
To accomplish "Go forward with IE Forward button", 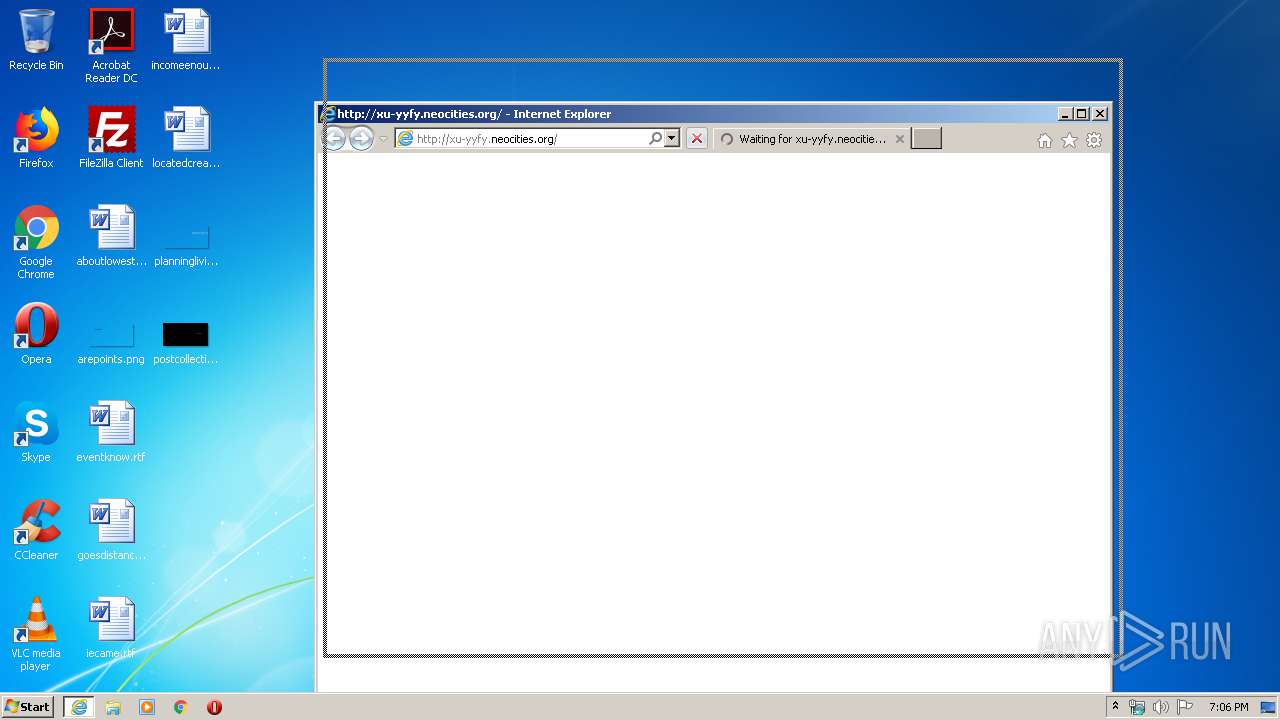I will [361, 139].
